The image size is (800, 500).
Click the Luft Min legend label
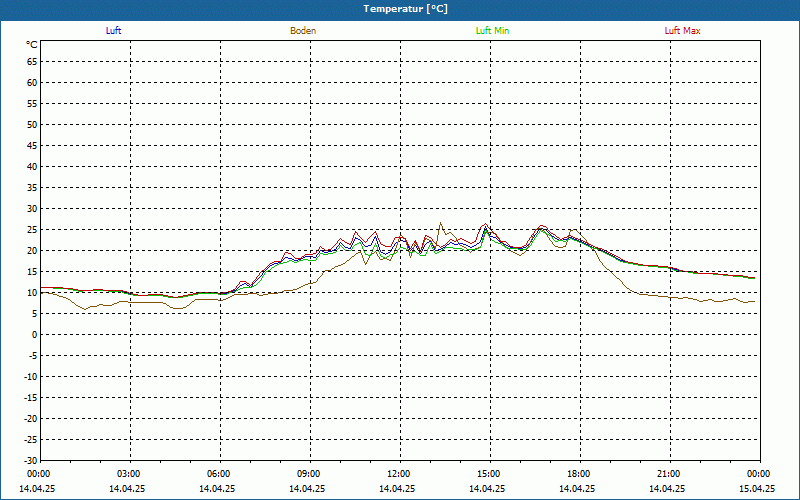pyautogui.click(x=492, y=31)
